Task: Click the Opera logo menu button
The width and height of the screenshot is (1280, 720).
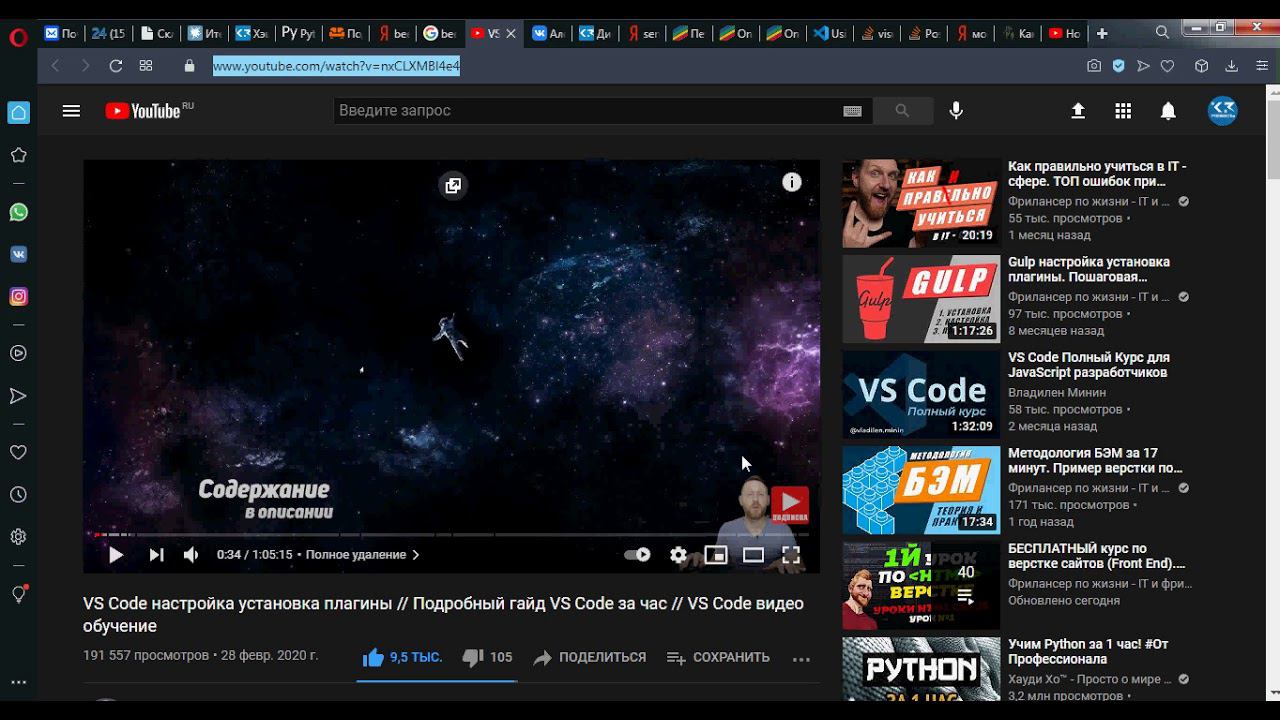Action: (18, 38)
